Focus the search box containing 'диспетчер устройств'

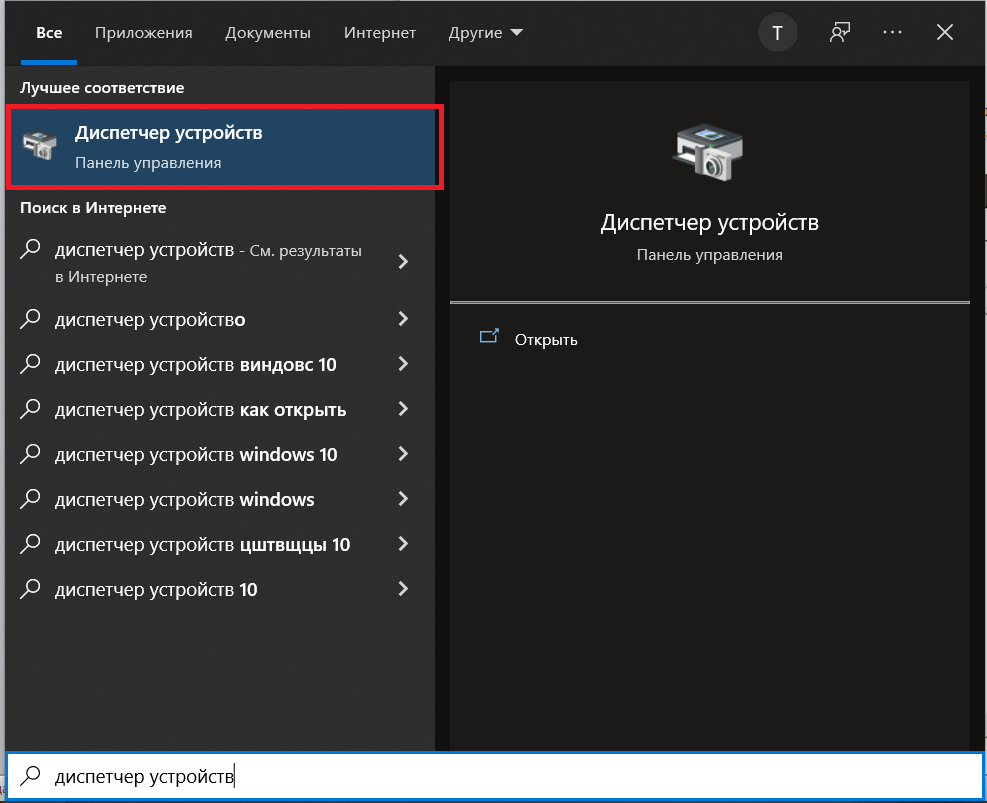[494, 776]
